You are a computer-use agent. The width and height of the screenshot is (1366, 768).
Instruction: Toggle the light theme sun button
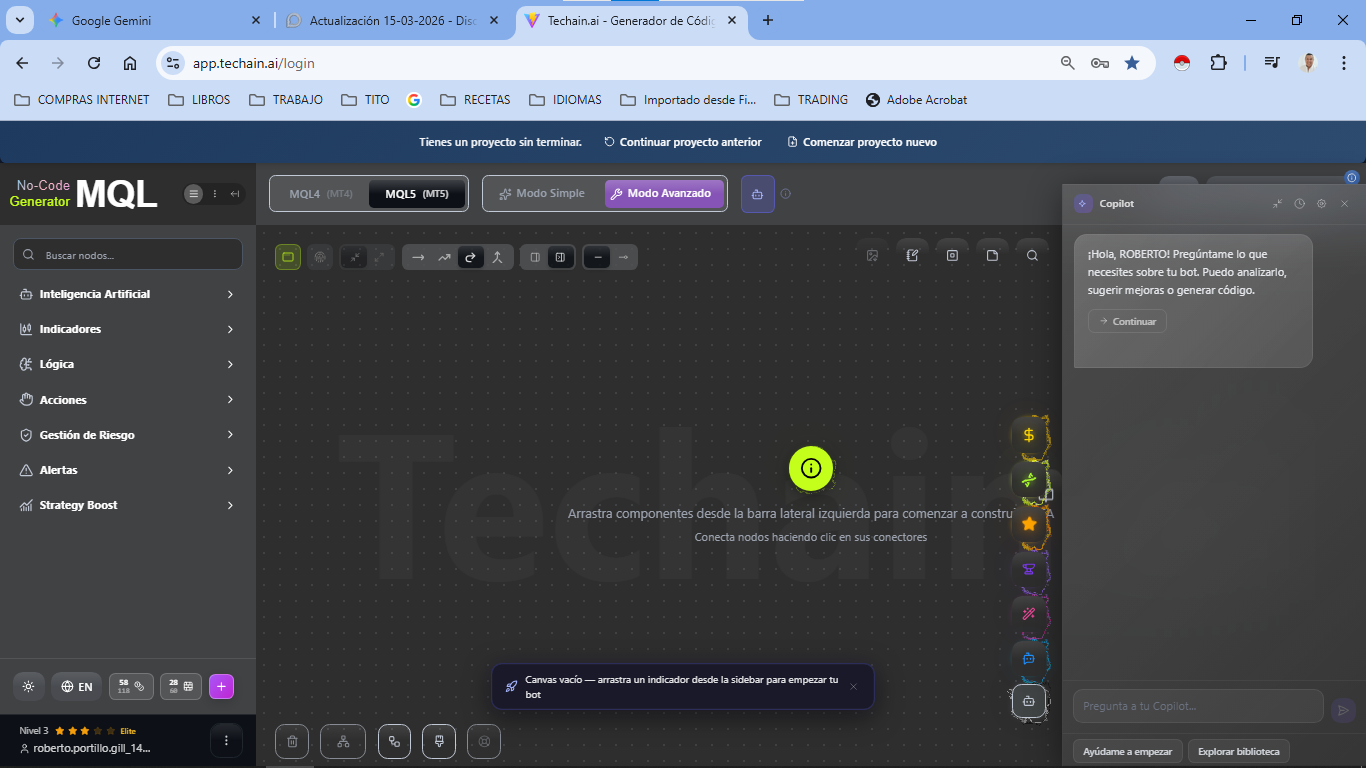(28, 686)
